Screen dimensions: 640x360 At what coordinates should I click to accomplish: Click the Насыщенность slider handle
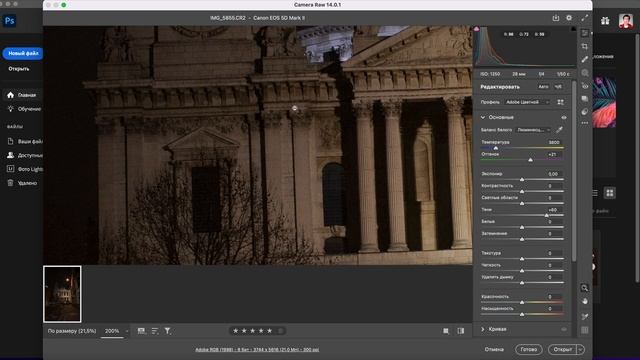pos(522,314)
